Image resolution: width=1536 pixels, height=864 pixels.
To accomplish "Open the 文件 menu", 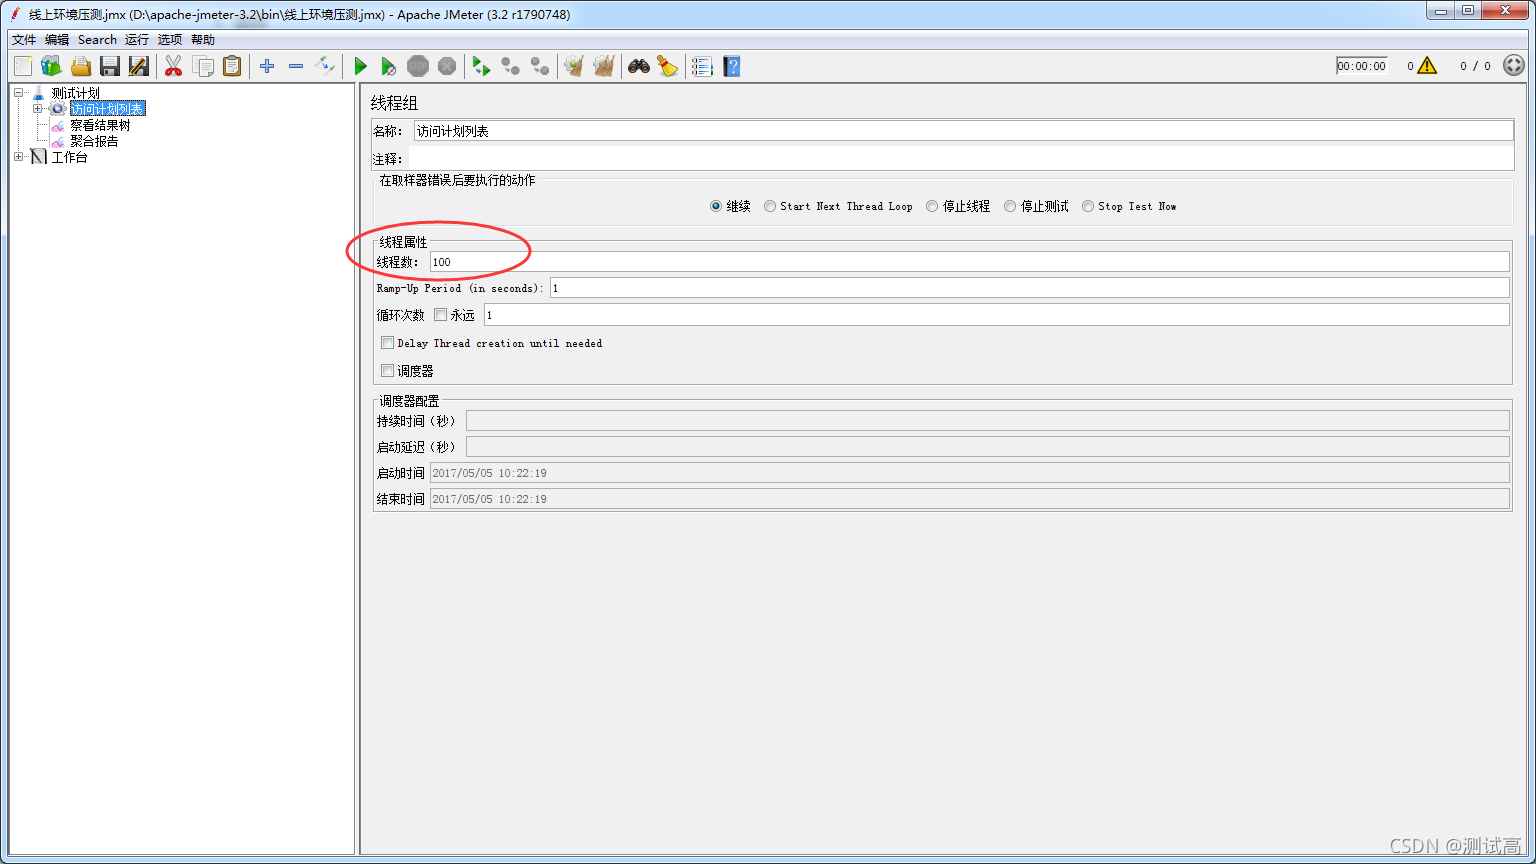I will point(24,40).
